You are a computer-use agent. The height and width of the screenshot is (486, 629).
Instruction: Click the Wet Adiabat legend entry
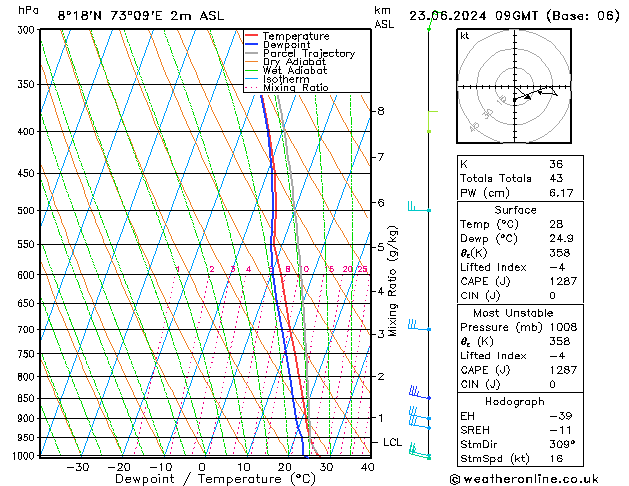click(286, 71)
